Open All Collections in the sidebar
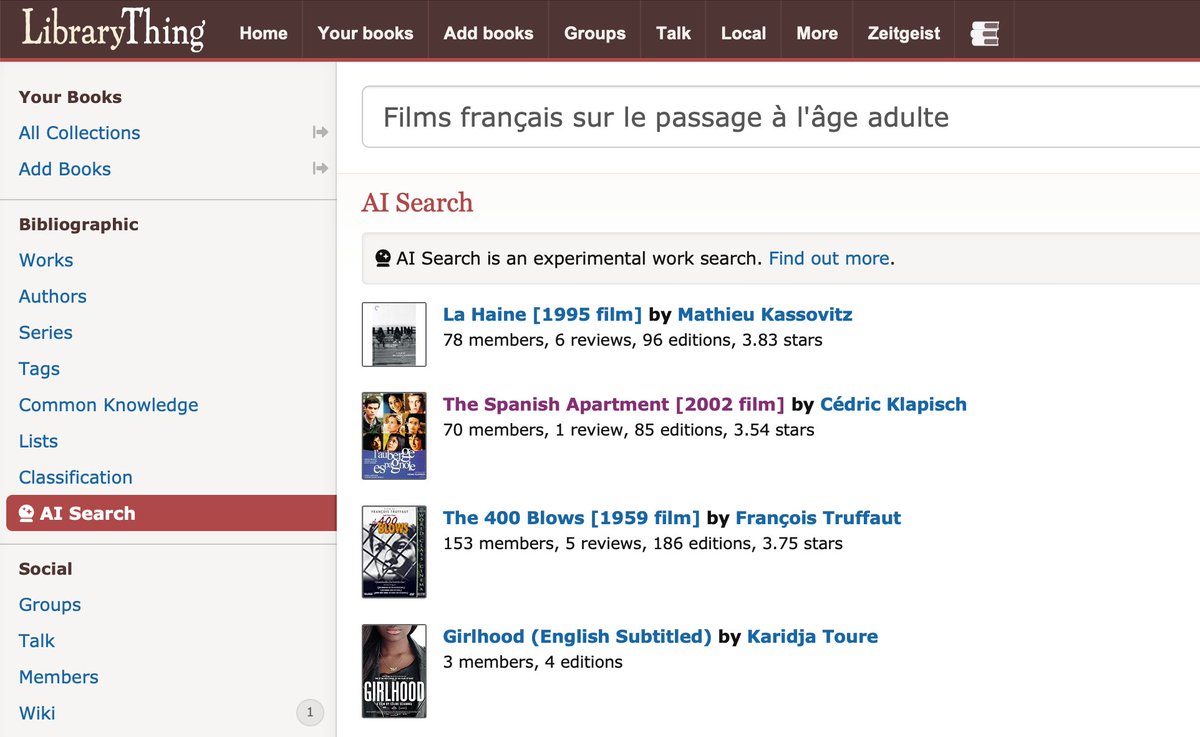The height and width of the screenshot is (737, 1200). coord(79,132)
